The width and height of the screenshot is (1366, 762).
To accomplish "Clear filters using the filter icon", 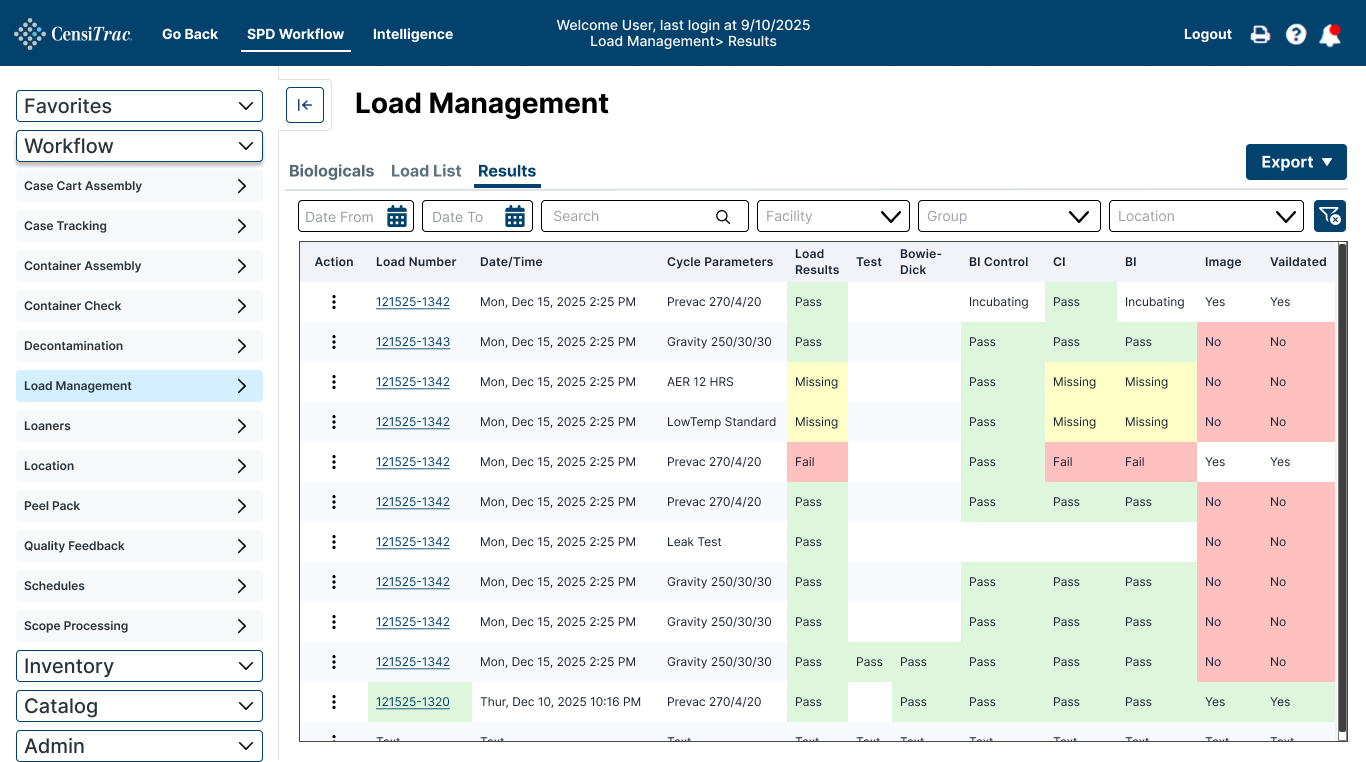I will point(1330,216).
